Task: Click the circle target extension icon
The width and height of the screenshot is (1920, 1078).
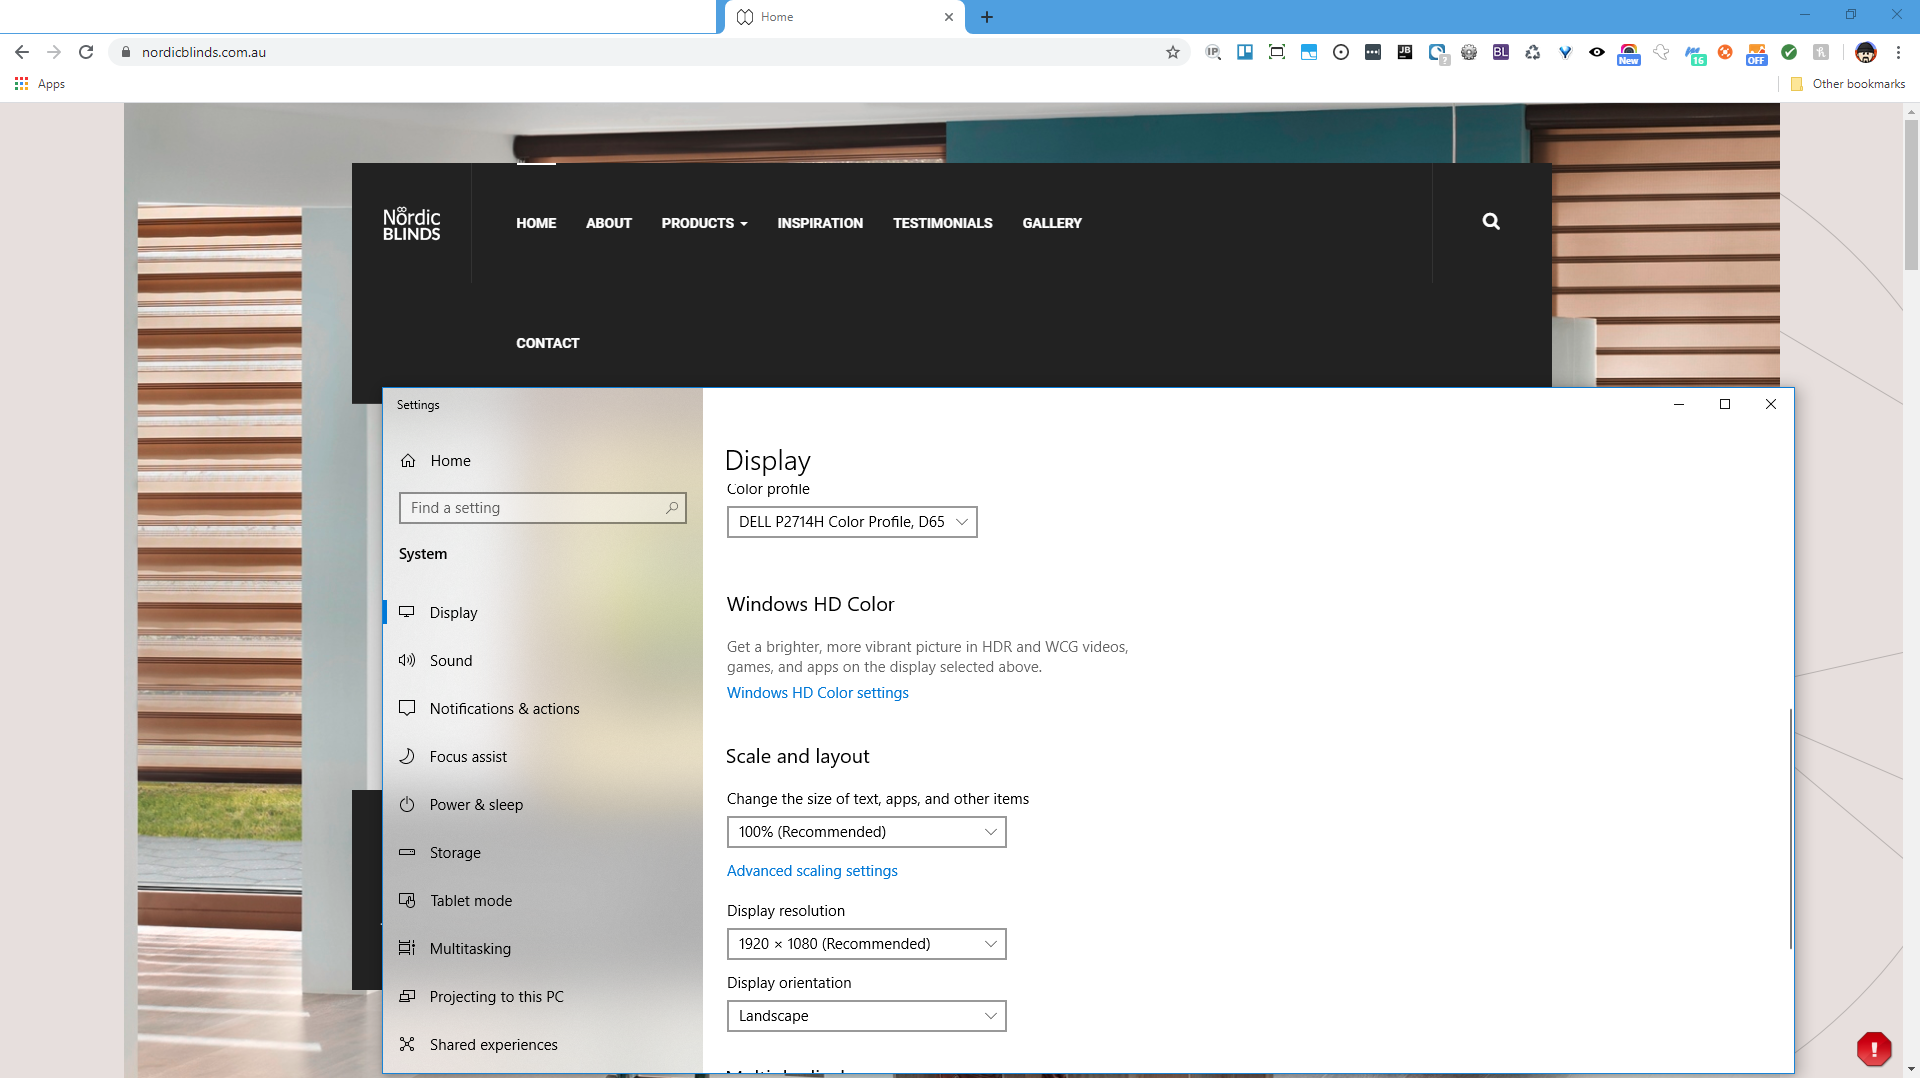Action: [1341, 52]
